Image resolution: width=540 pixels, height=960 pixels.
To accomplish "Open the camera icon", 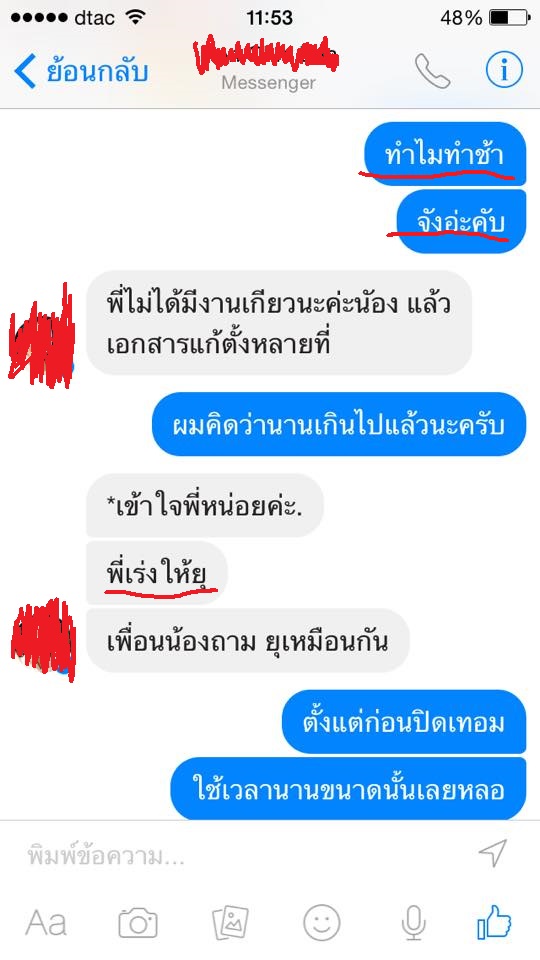I will 138,922.
